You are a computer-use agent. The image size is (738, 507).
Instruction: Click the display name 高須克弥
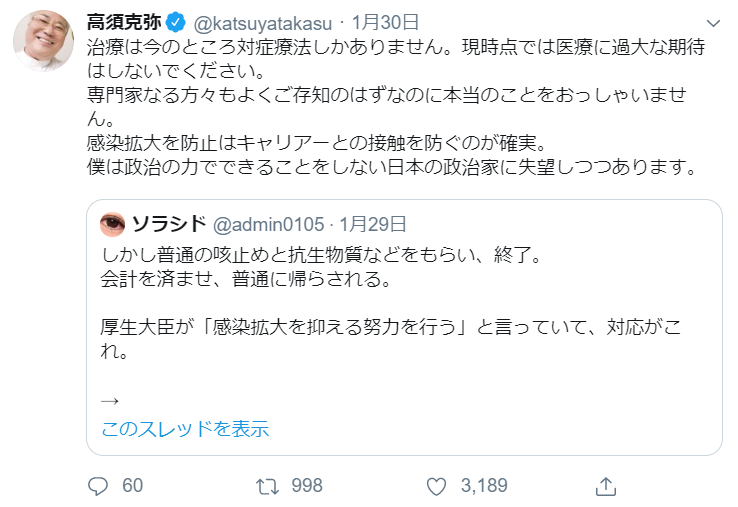point(125,23)
